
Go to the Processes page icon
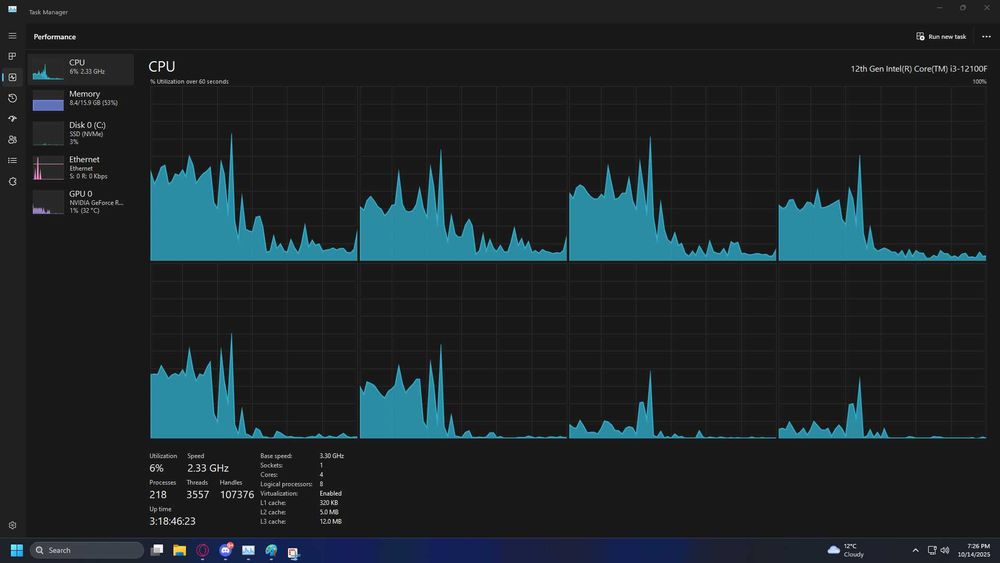point(12,56)
